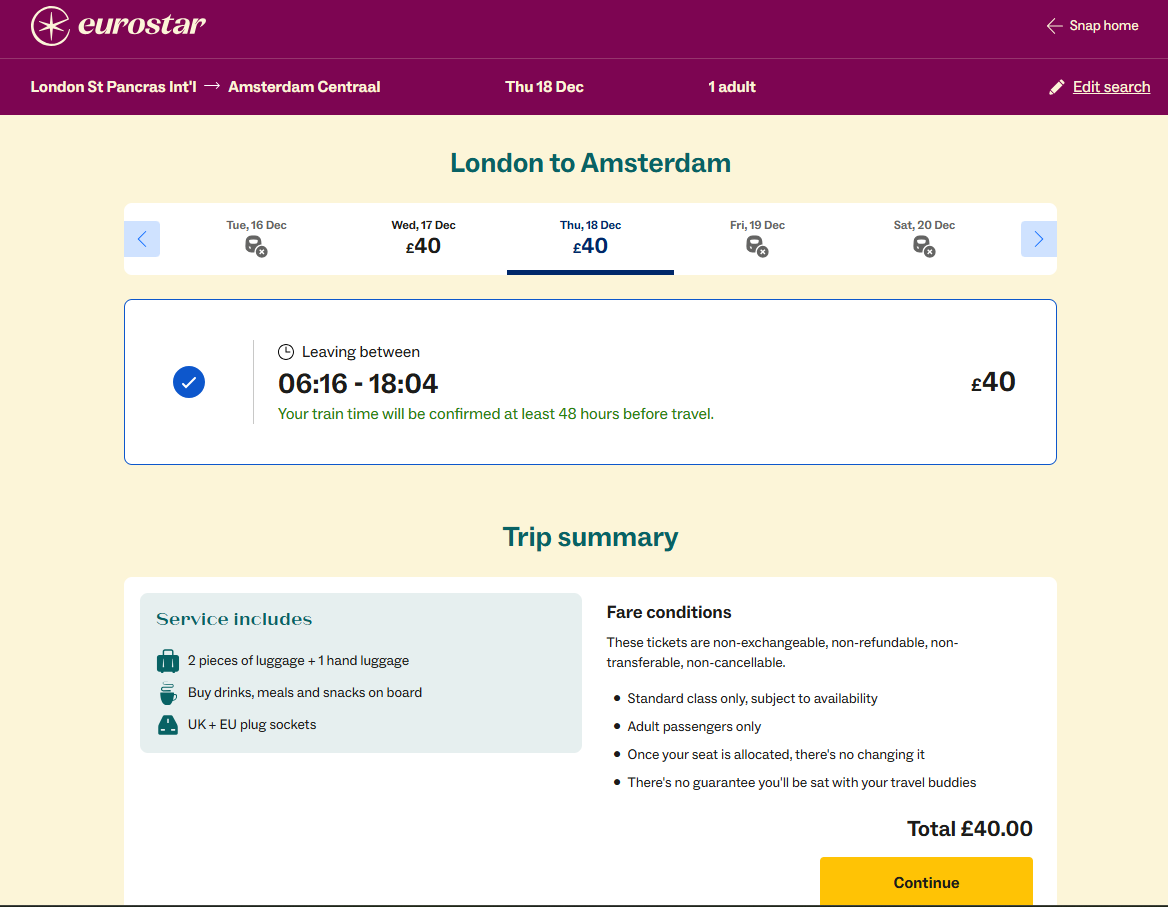
Task: Show earlier dates with left chevron
Action: [142, 239]
